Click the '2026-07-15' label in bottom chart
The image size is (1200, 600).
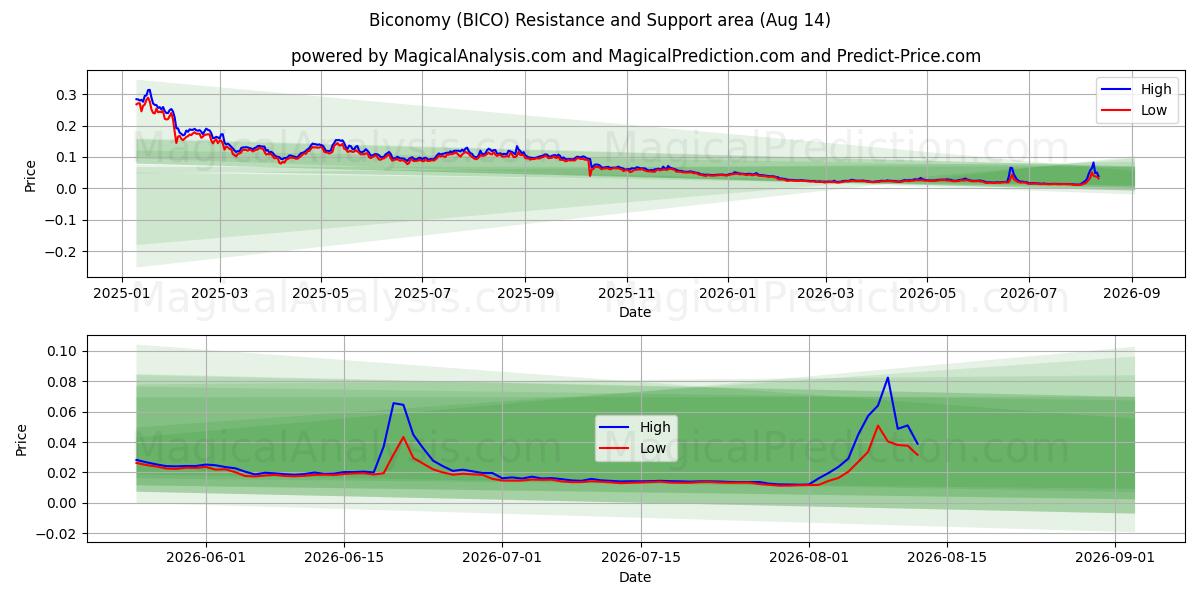[639, 560]
